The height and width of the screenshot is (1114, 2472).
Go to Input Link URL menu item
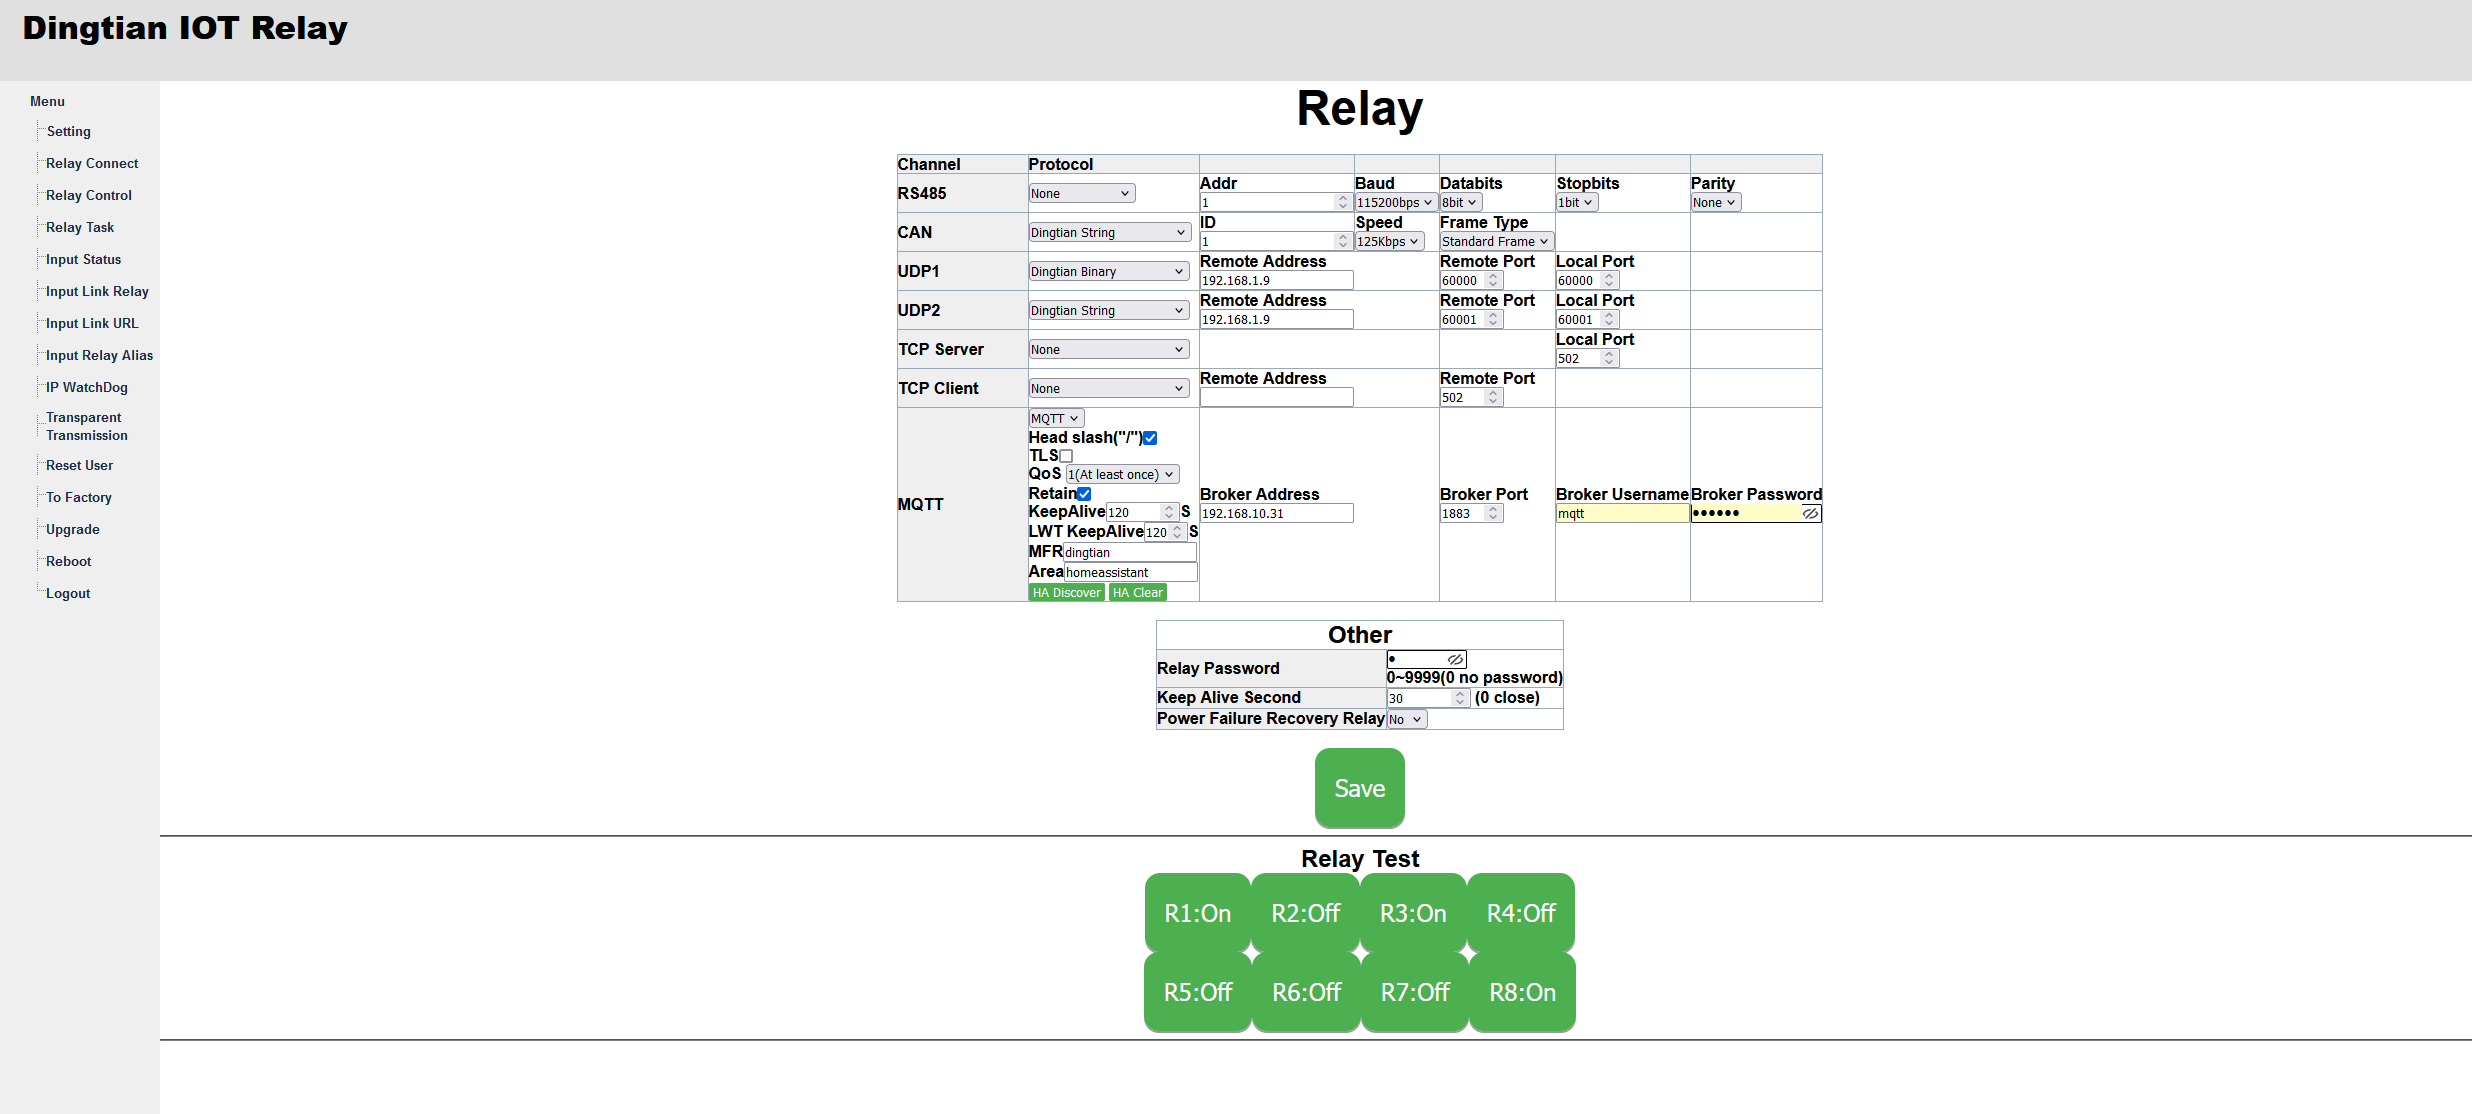tap(92, 323)
